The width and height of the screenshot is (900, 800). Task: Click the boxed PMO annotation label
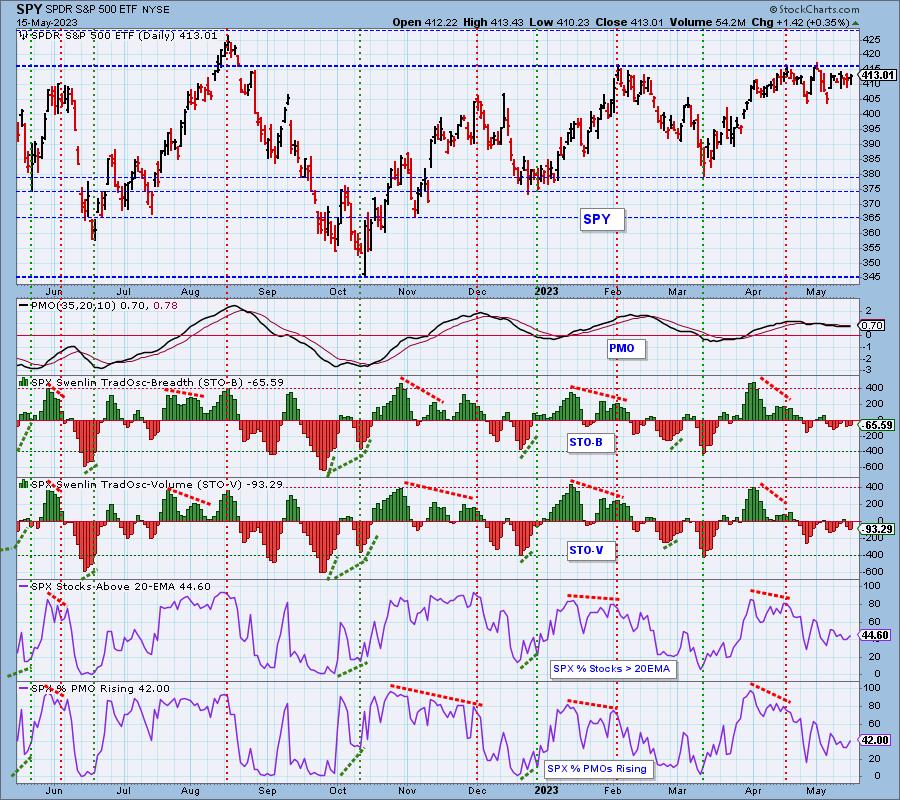pyautogui.click(x=626, y=348)
